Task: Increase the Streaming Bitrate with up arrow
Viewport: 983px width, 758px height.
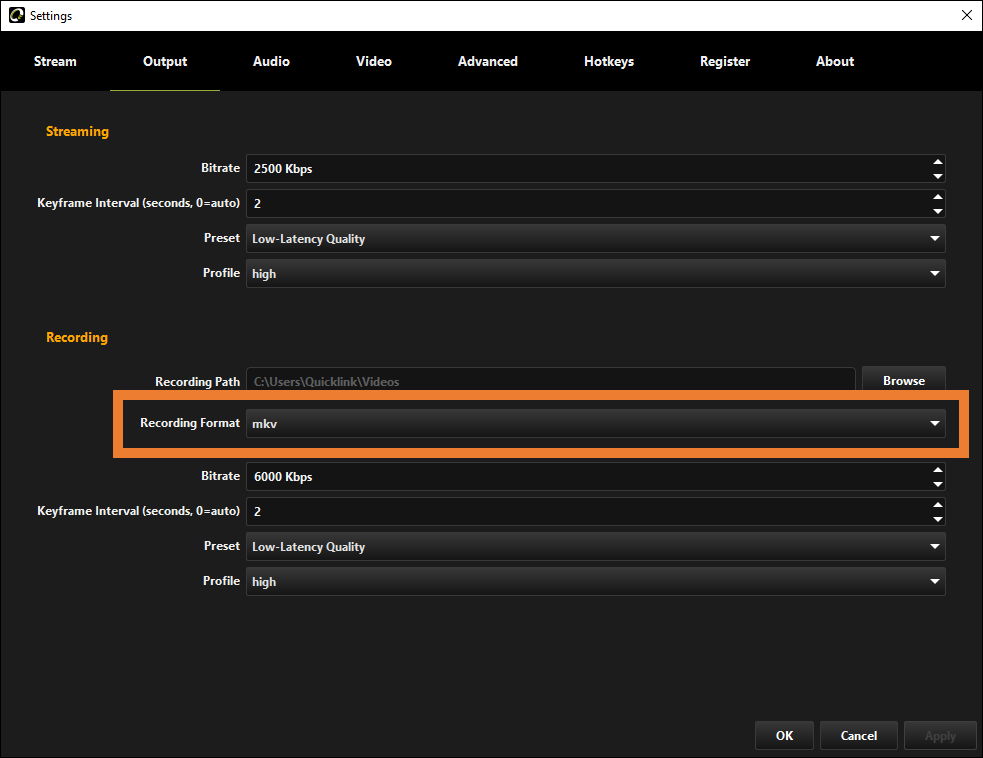Action: (x=937, y=162)
